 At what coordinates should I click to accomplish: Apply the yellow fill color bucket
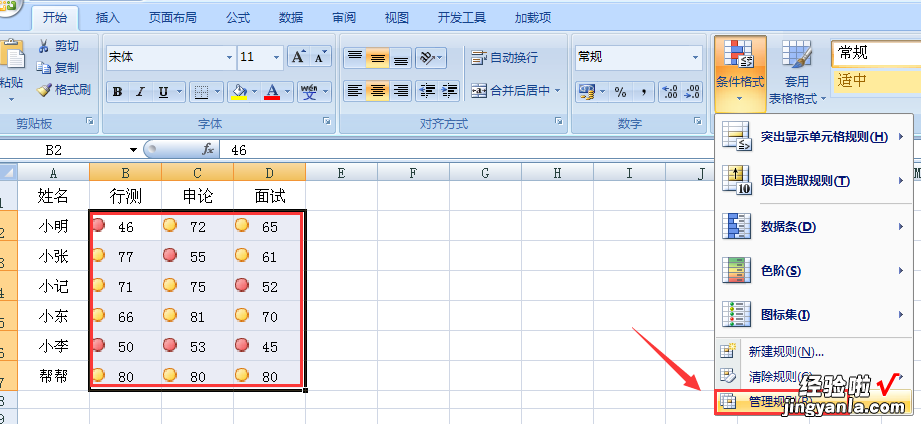(x=239, y=92)
